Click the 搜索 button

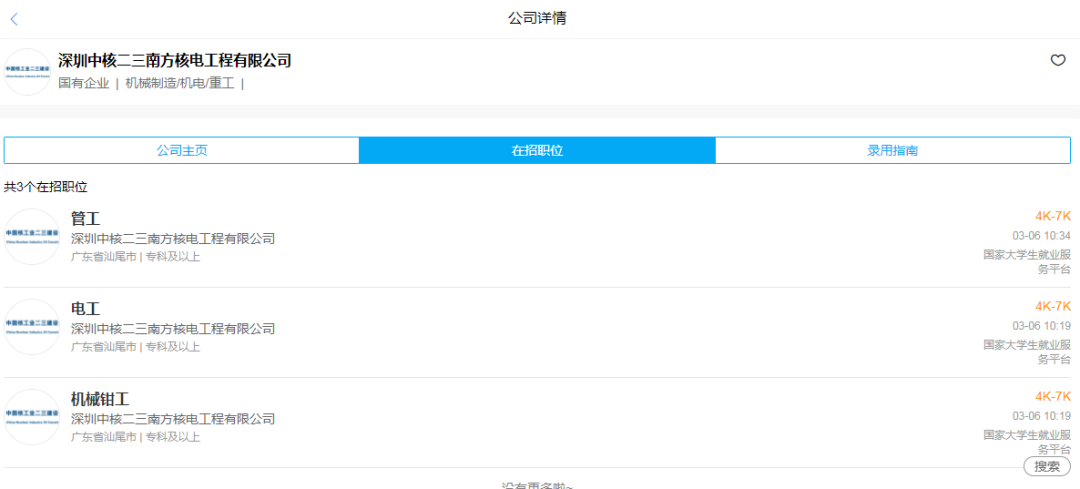pyautogui.click(x=1047, y=466)
